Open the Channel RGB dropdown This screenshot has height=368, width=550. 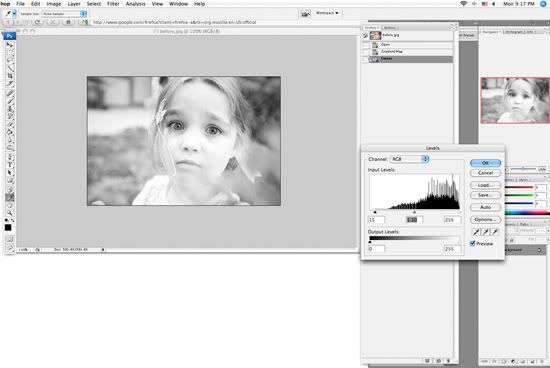click(409, 159)
